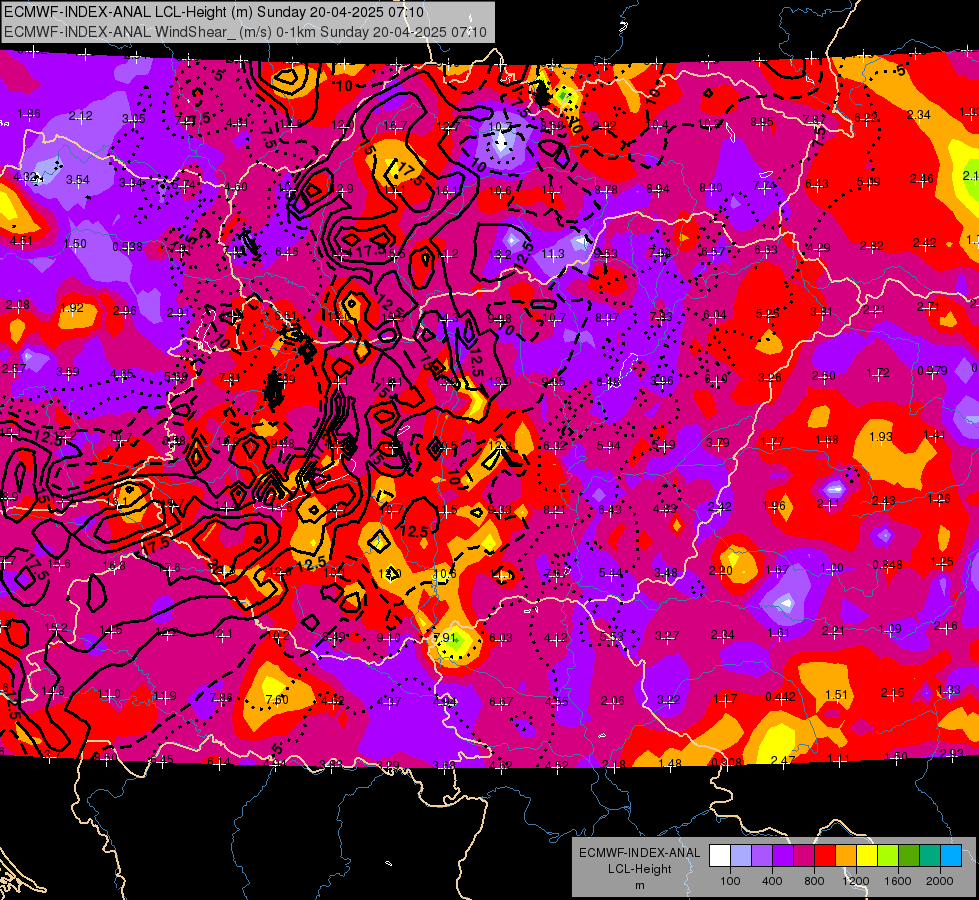Click the map value 5.53

coord(611,636)
